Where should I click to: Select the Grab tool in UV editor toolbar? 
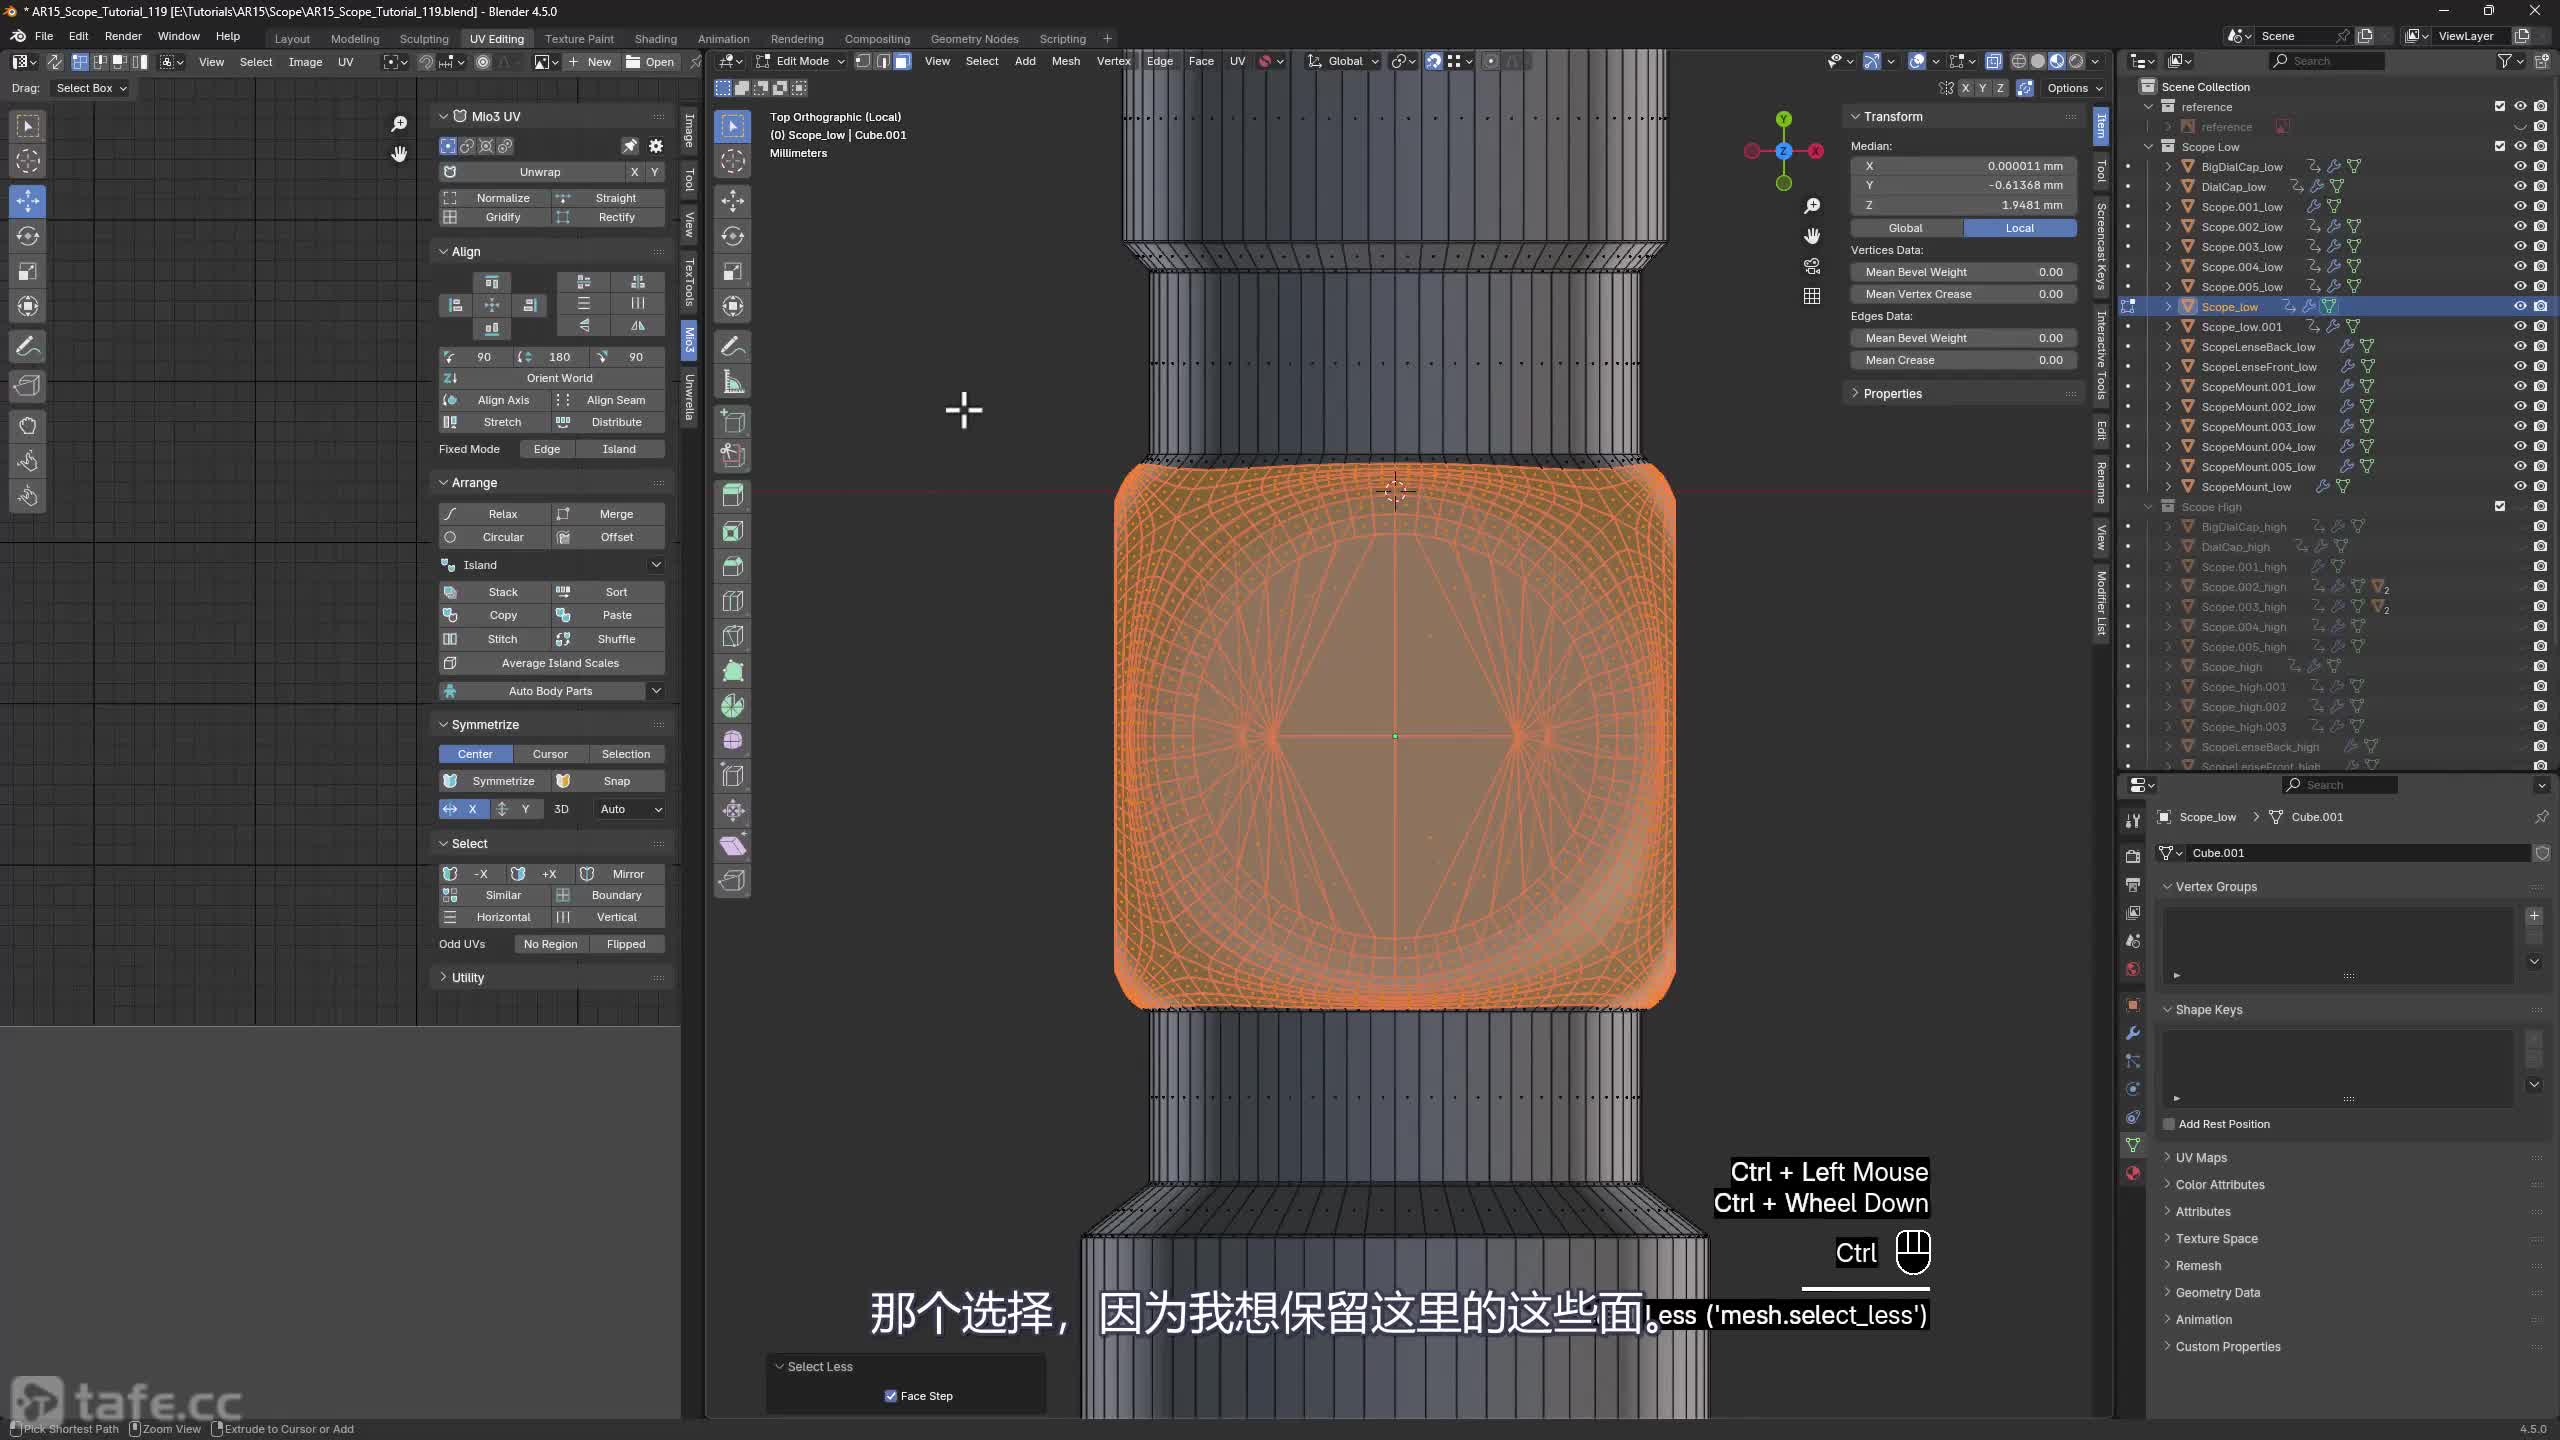pos(28,426)
